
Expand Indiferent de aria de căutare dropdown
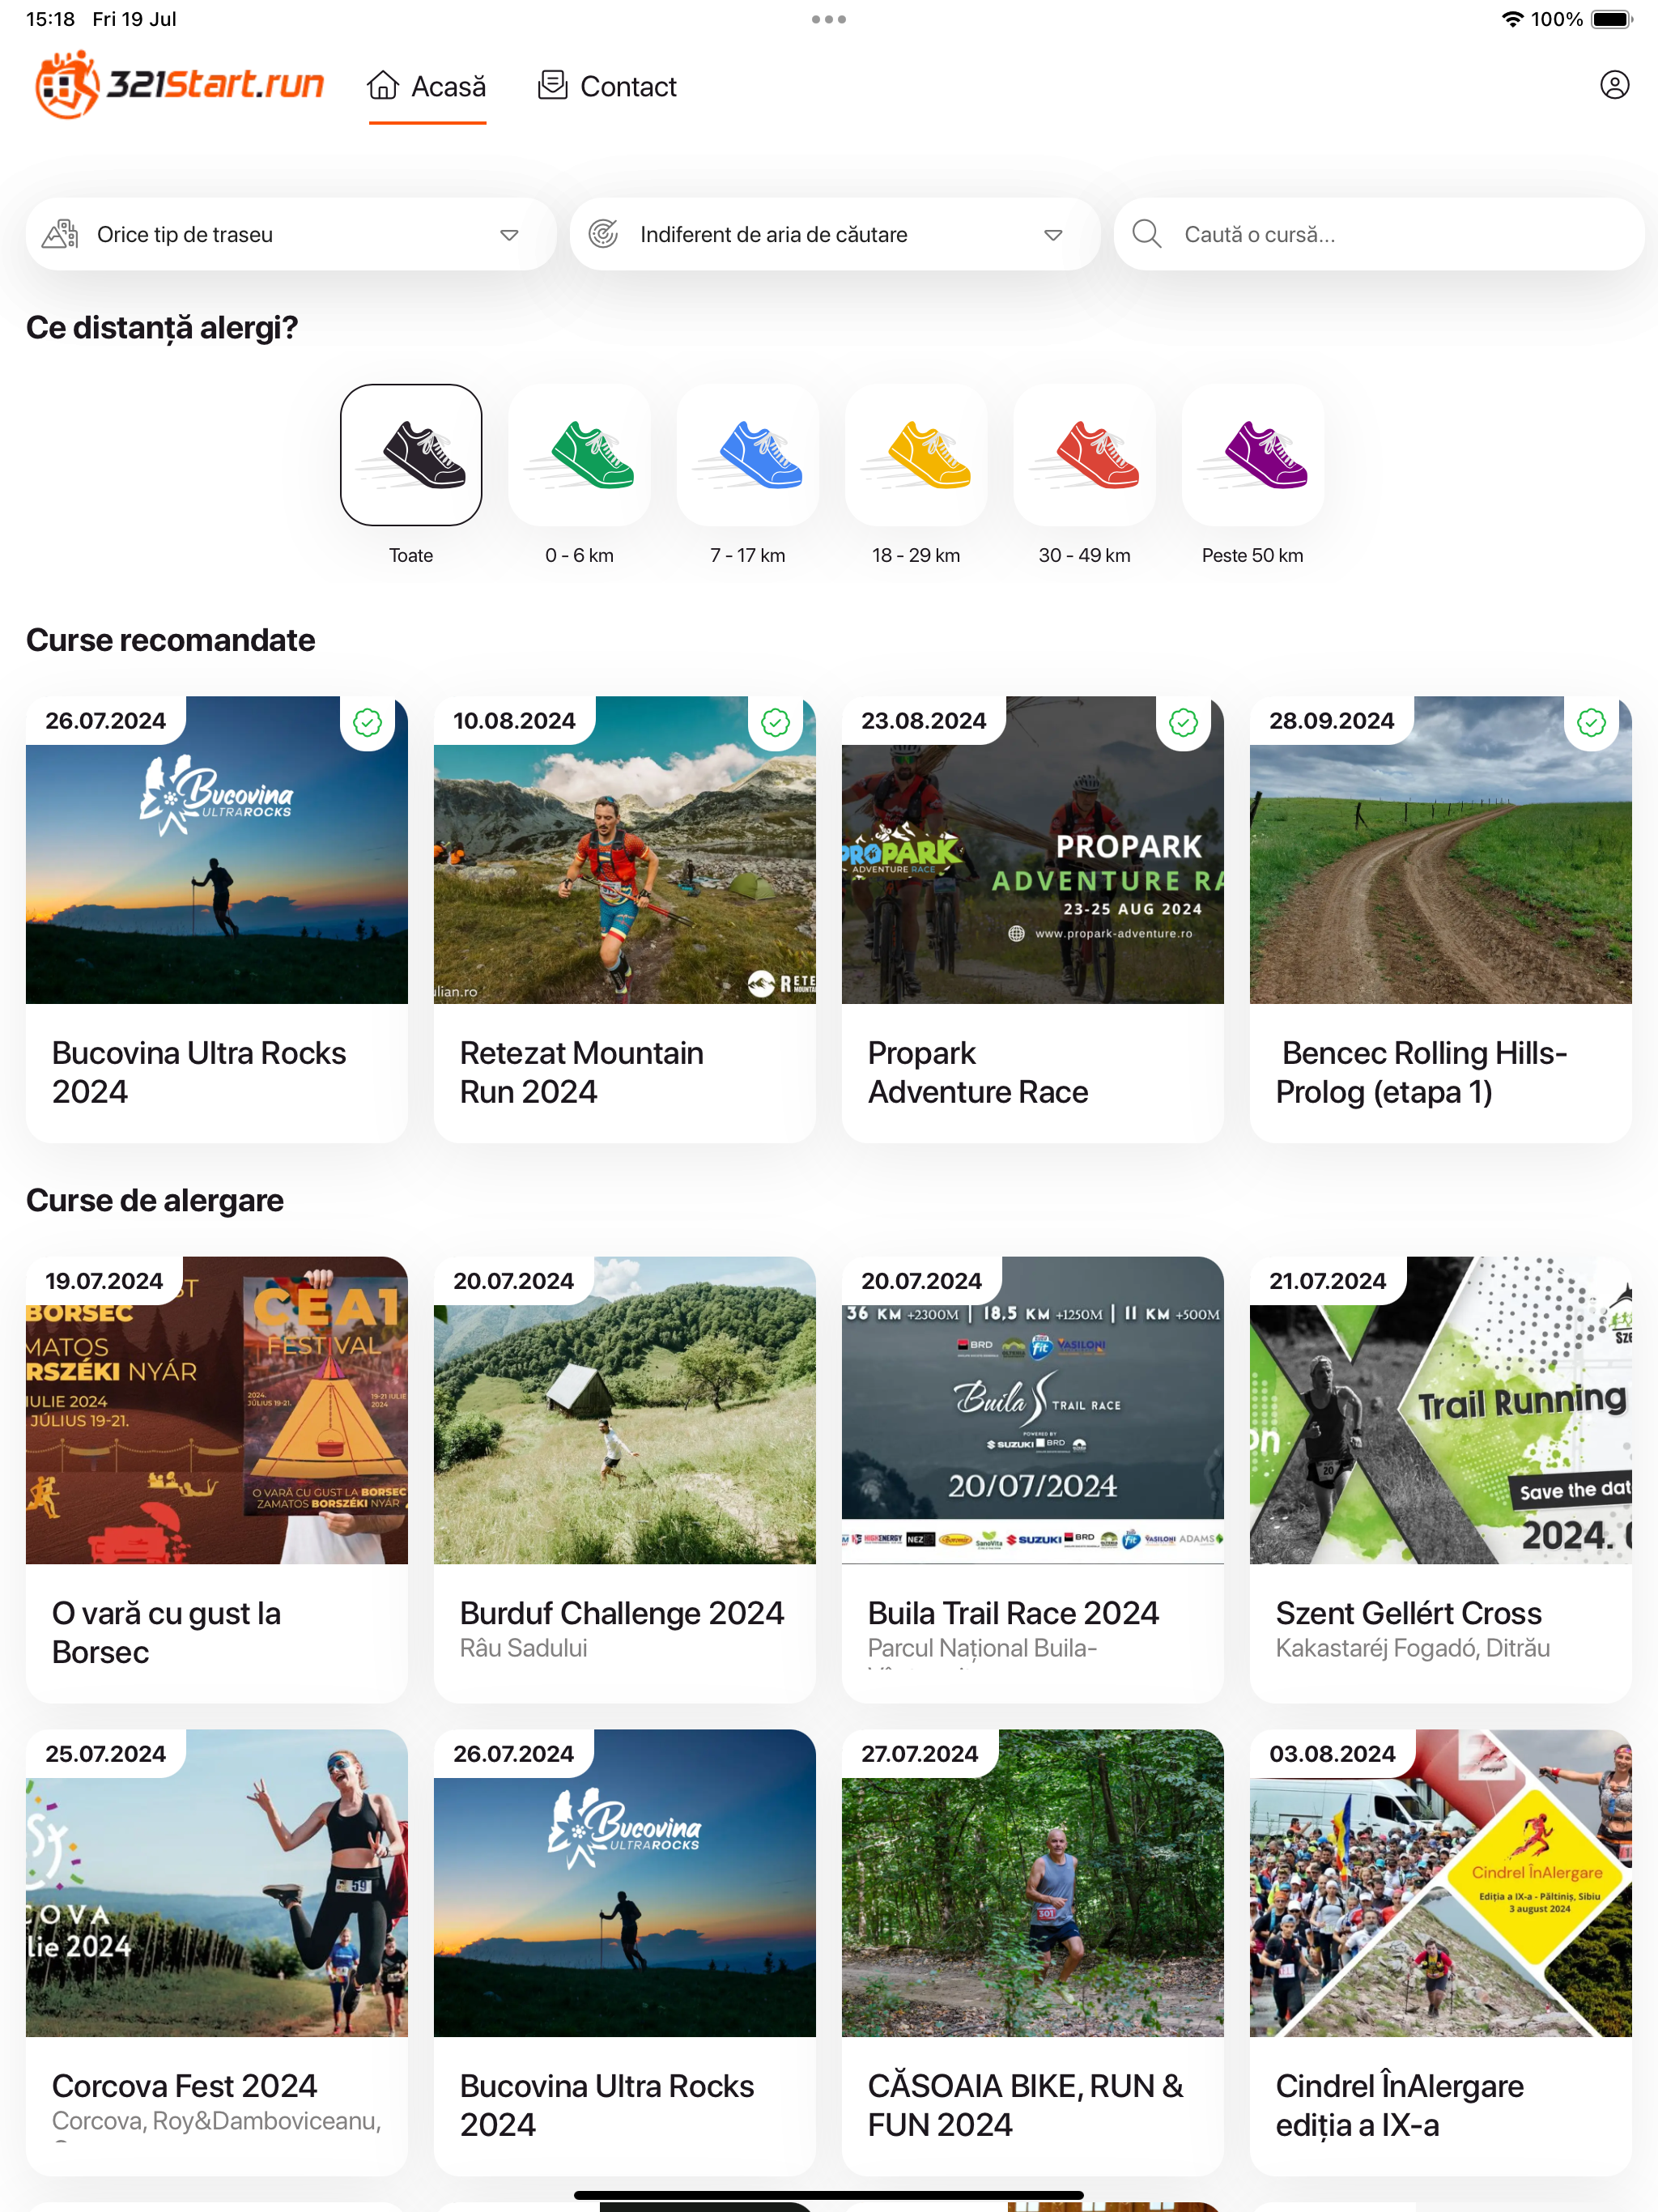834,234
